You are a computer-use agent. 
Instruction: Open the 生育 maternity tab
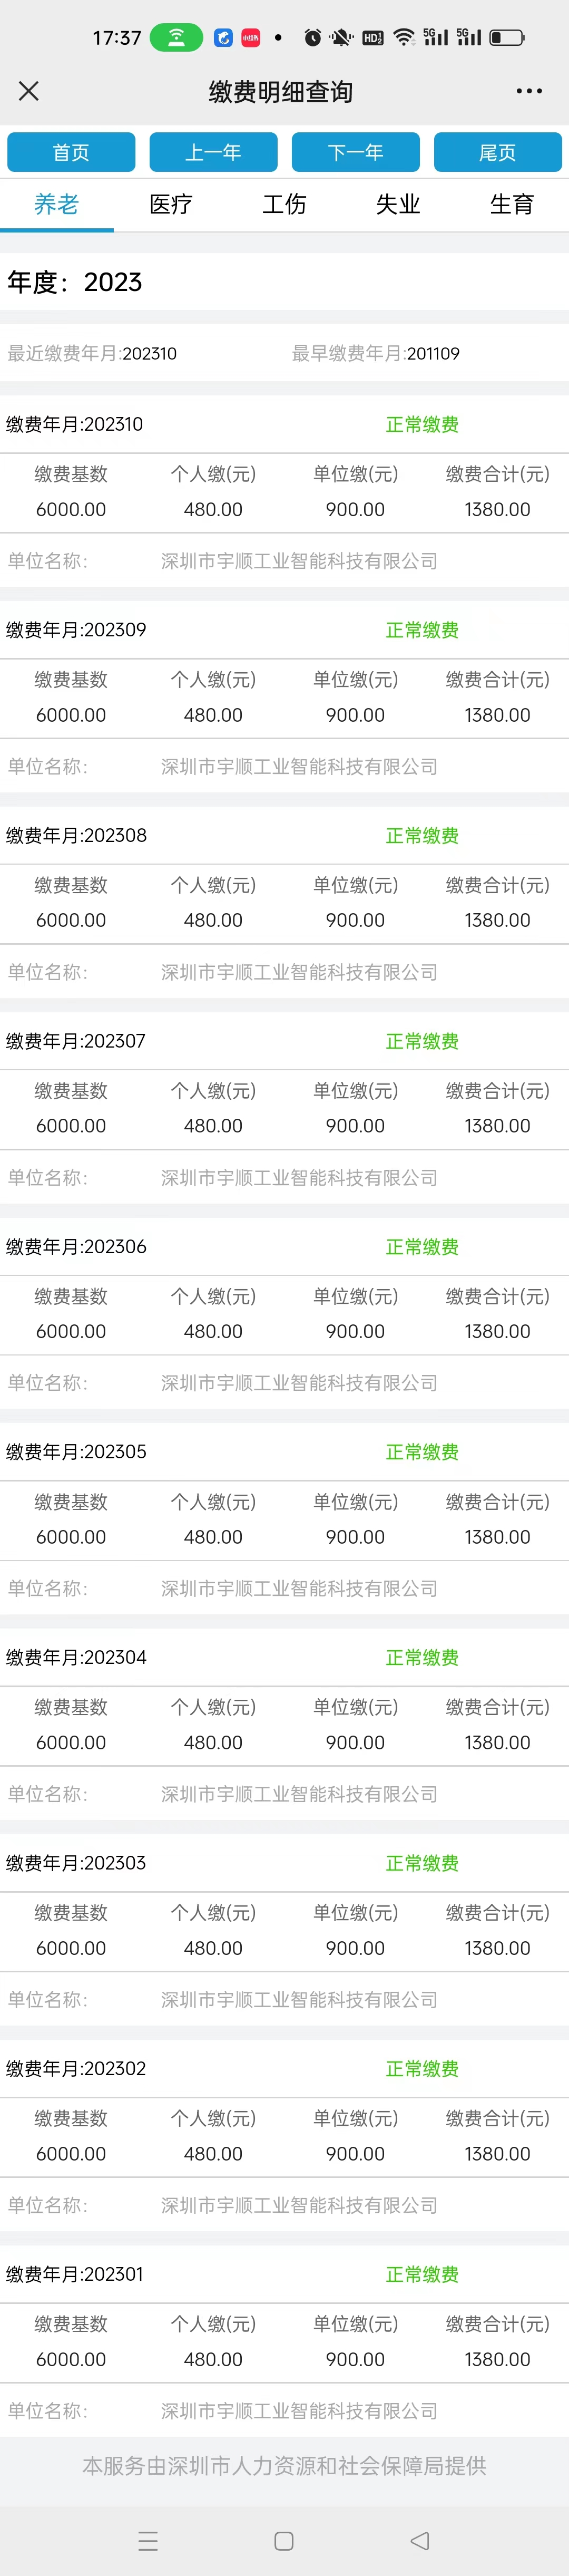[x=512, y=205]
